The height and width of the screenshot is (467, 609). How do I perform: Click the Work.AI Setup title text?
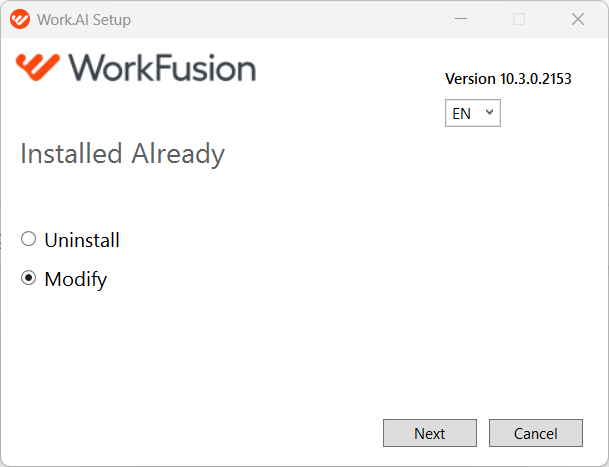pyautogui.click(x=84, y=19)
